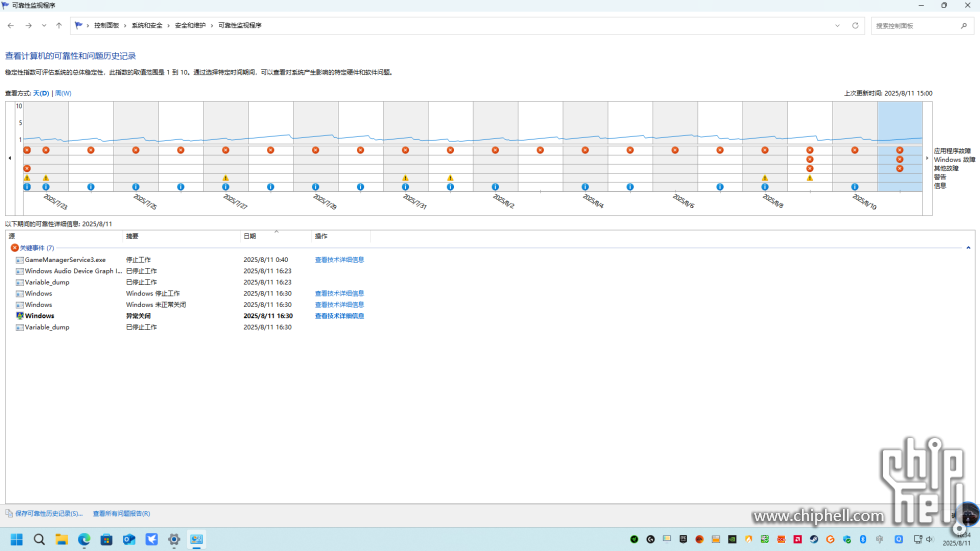The height and width of the screenshot is (551, 980).
Task: Click the 关键事件 (7) group heading
Action: [x=37, y=248]
